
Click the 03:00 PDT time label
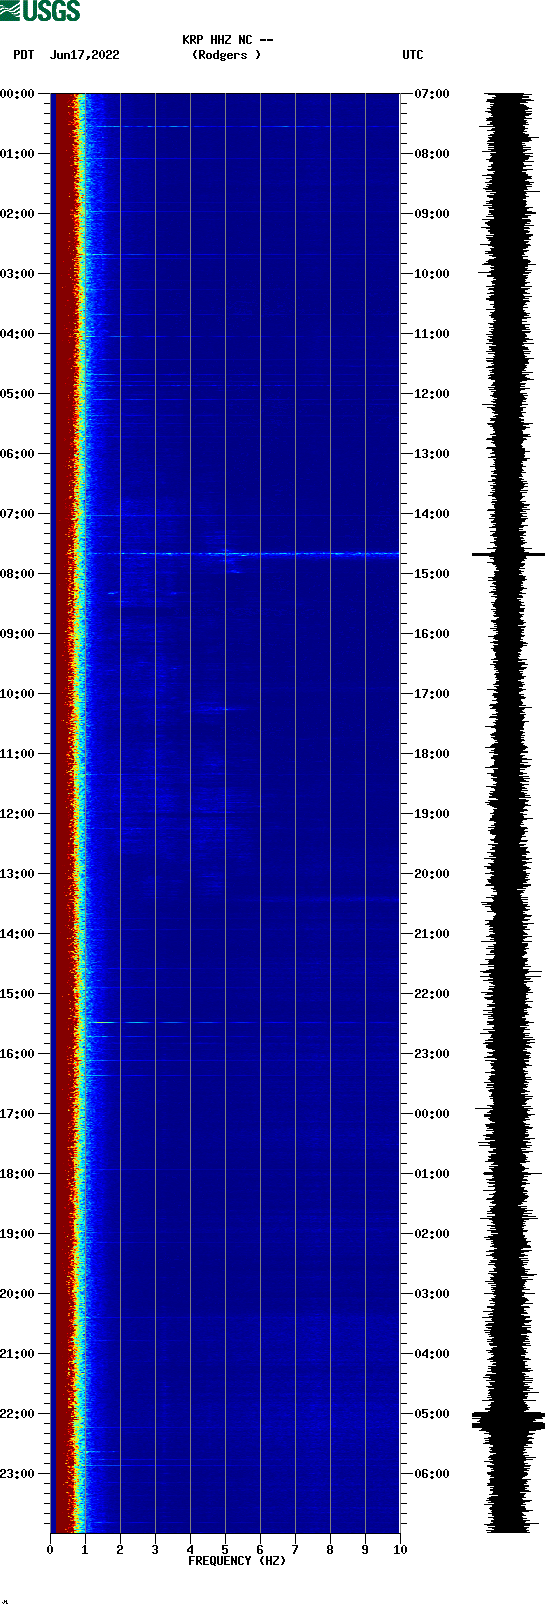(18, 274)
